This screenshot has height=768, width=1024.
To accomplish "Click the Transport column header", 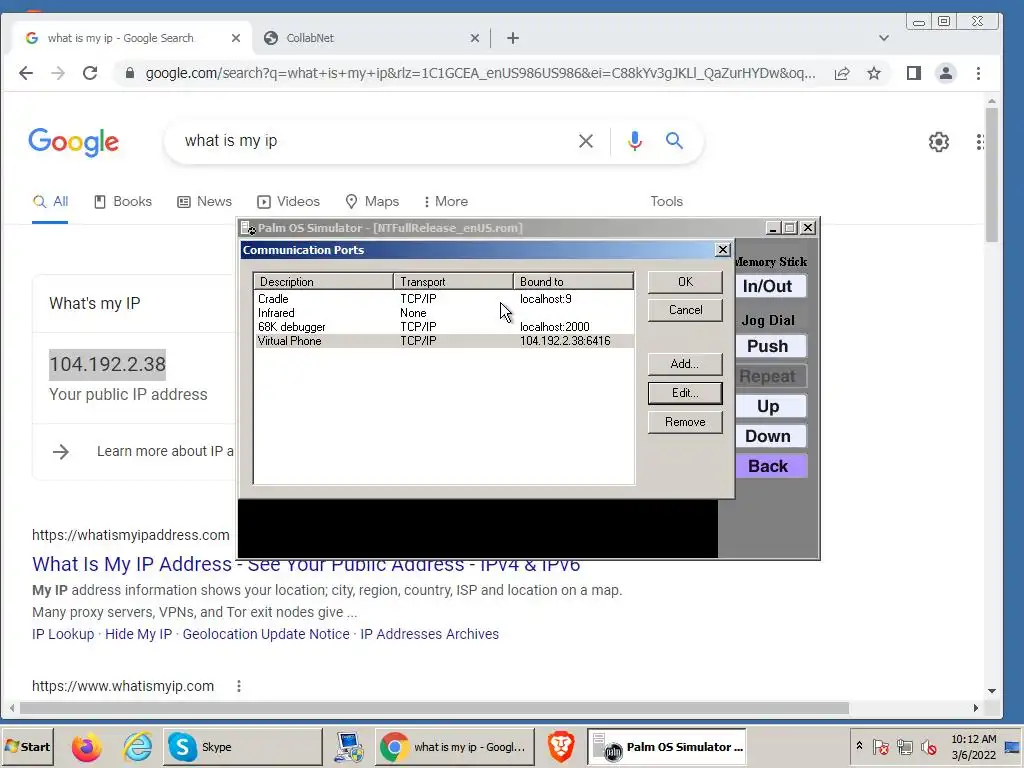I will [453, 281].
